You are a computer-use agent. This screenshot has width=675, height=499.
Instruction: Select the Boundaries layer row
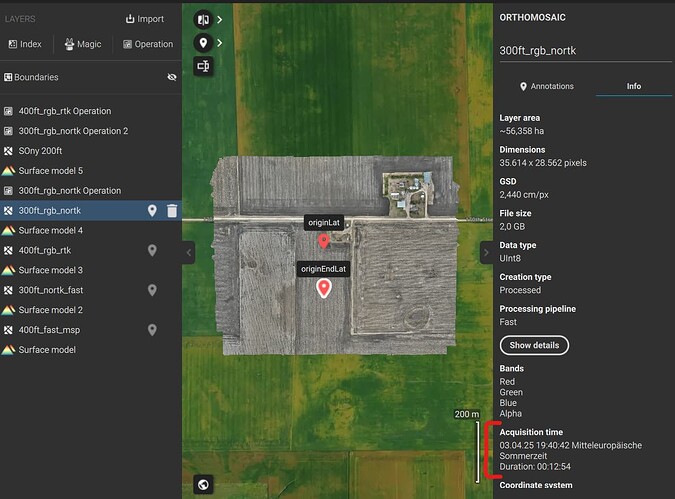click(90, 77)
